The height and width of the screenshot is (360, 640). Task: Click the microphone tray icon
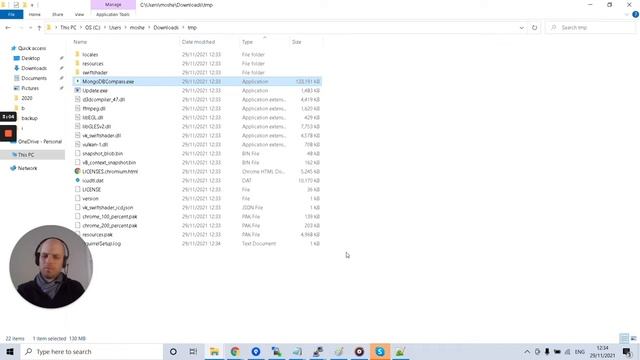547,351
